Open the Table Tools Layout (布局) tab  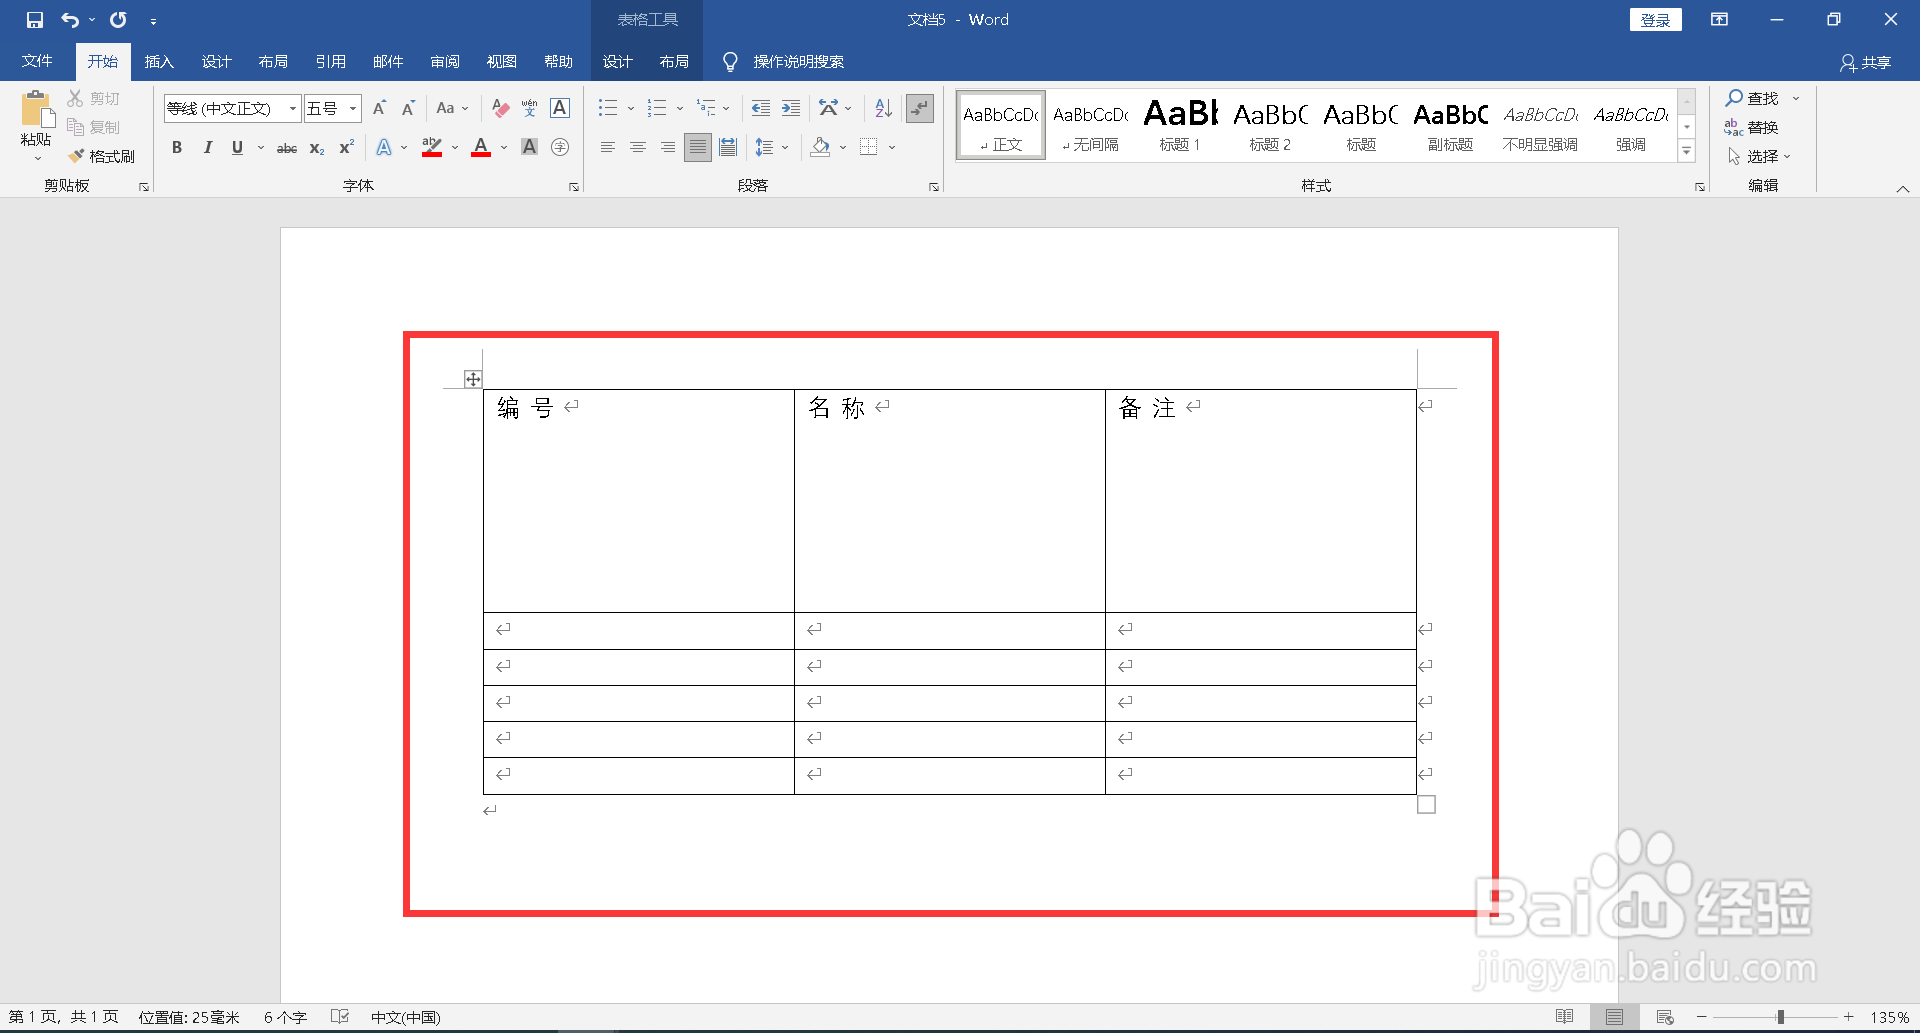[674, 62]
